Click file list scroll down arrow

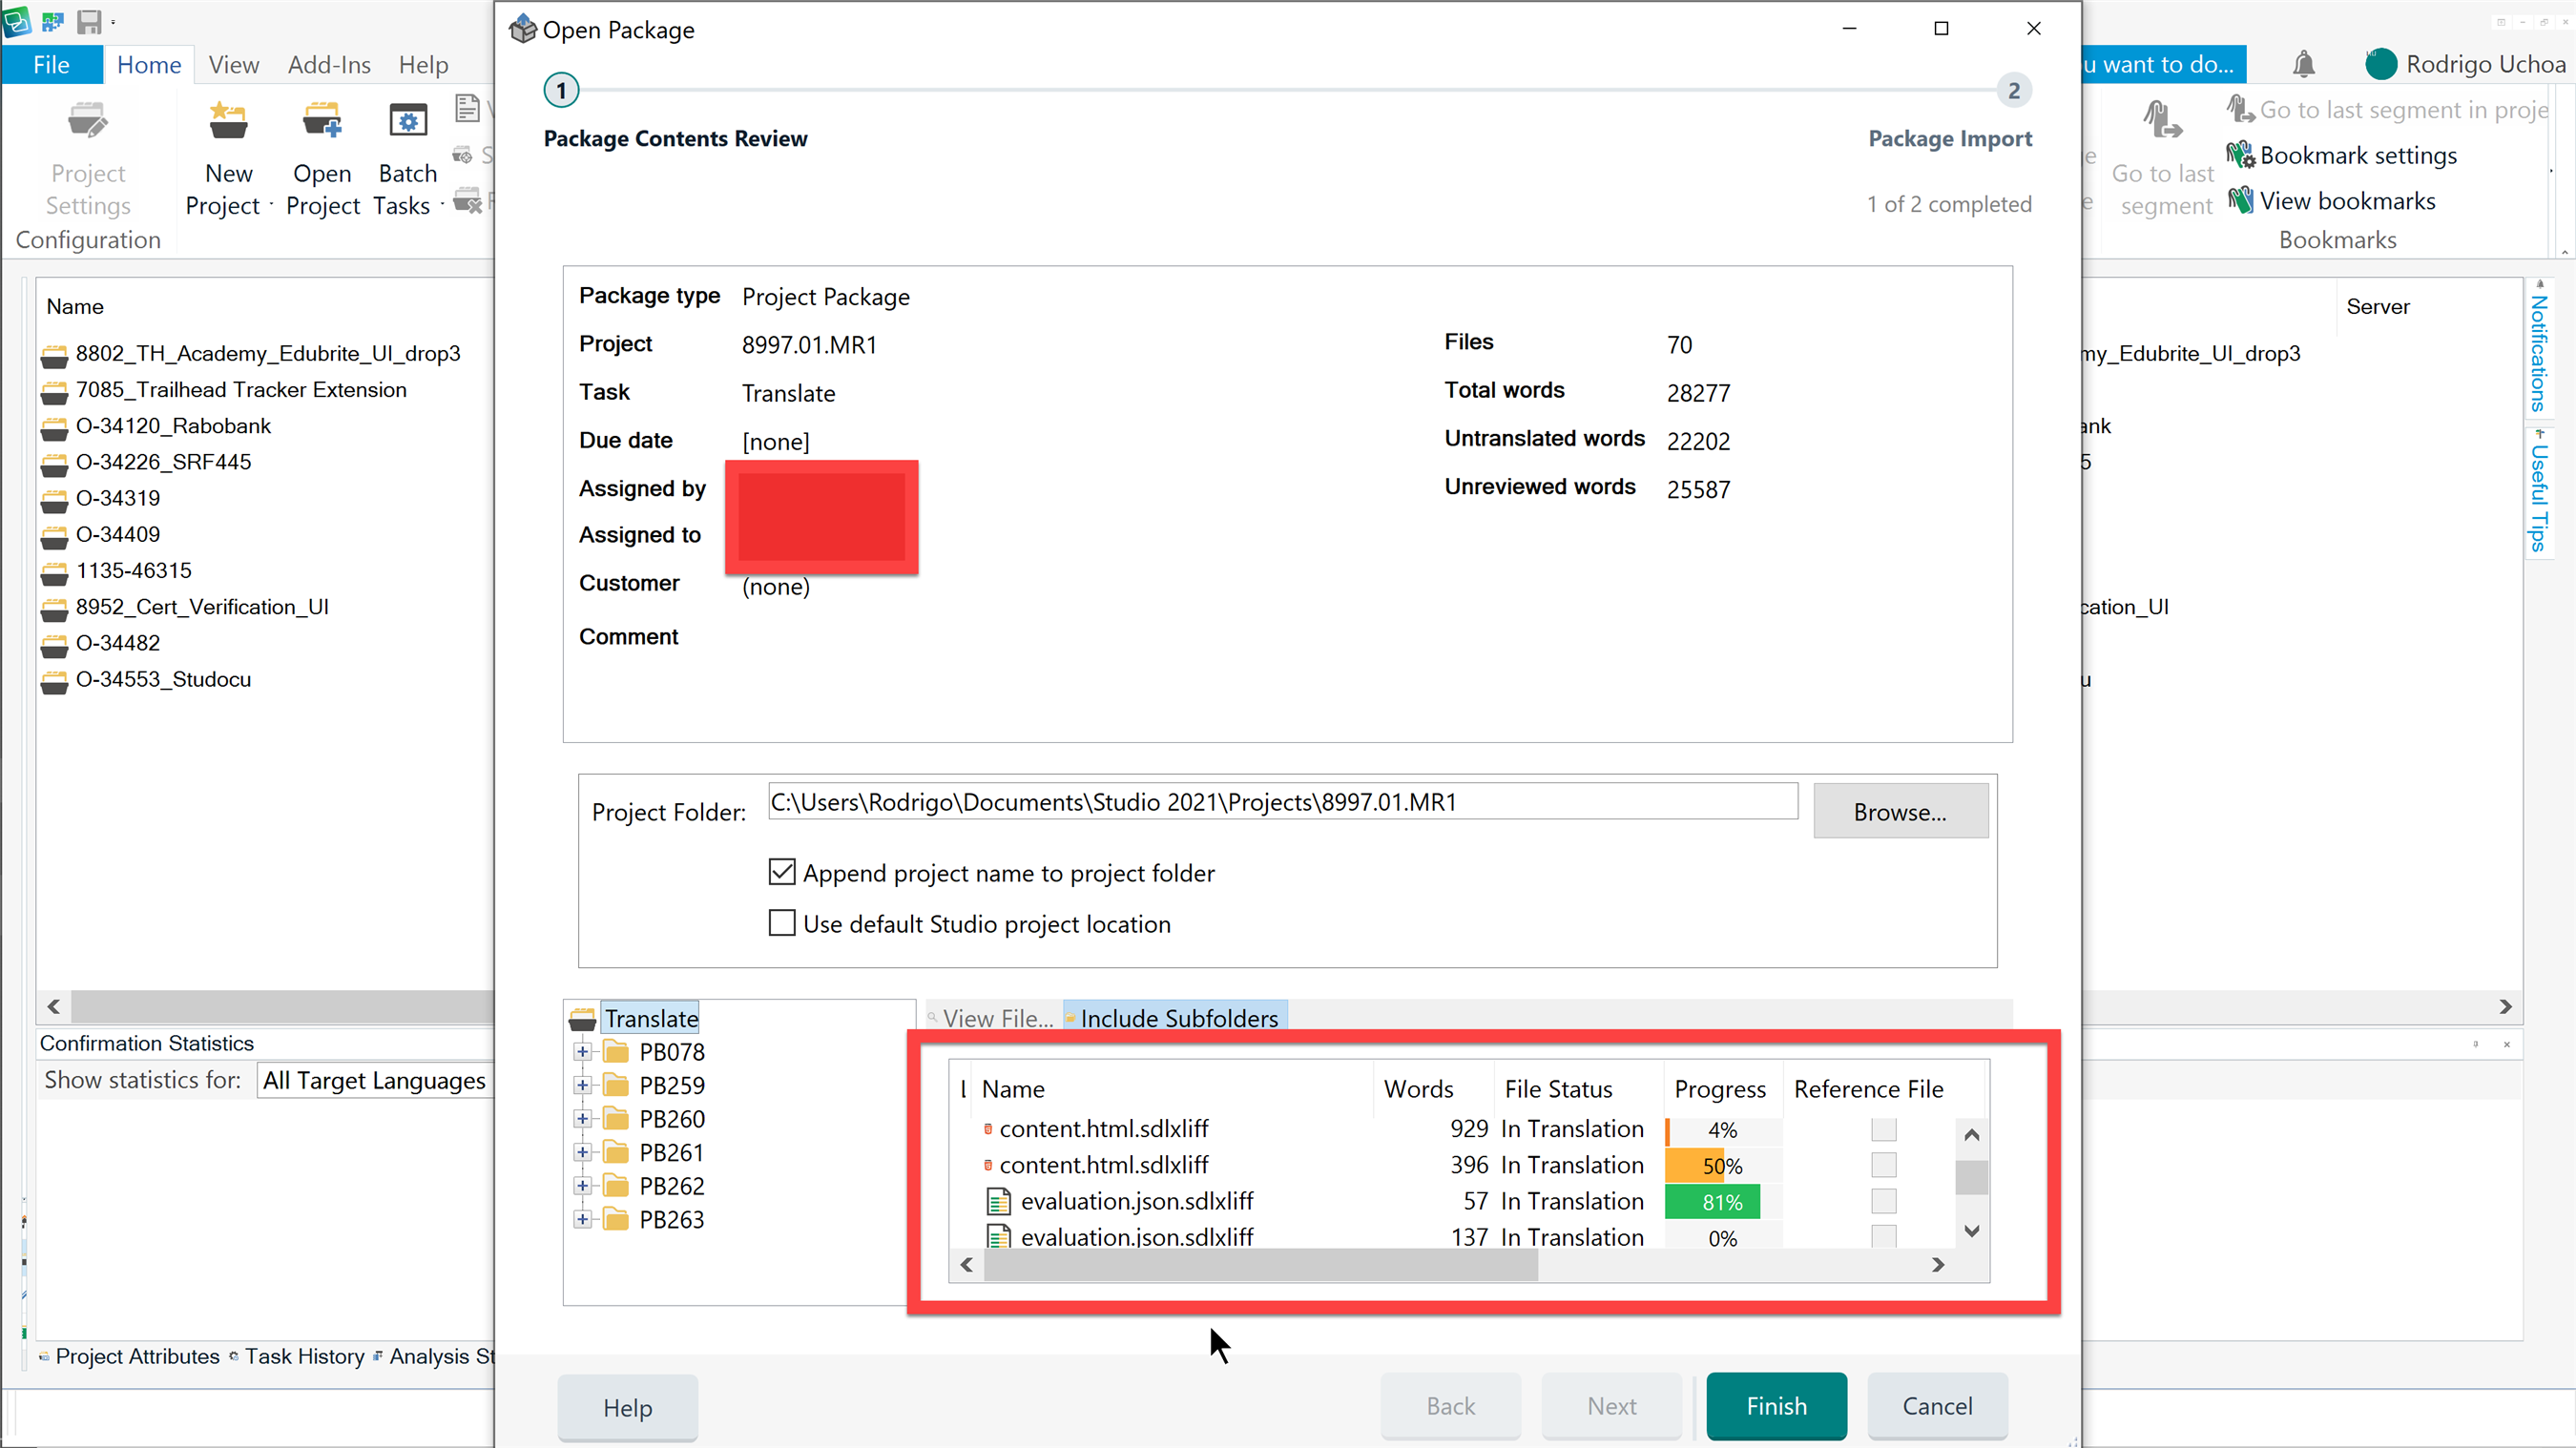1971,1231
